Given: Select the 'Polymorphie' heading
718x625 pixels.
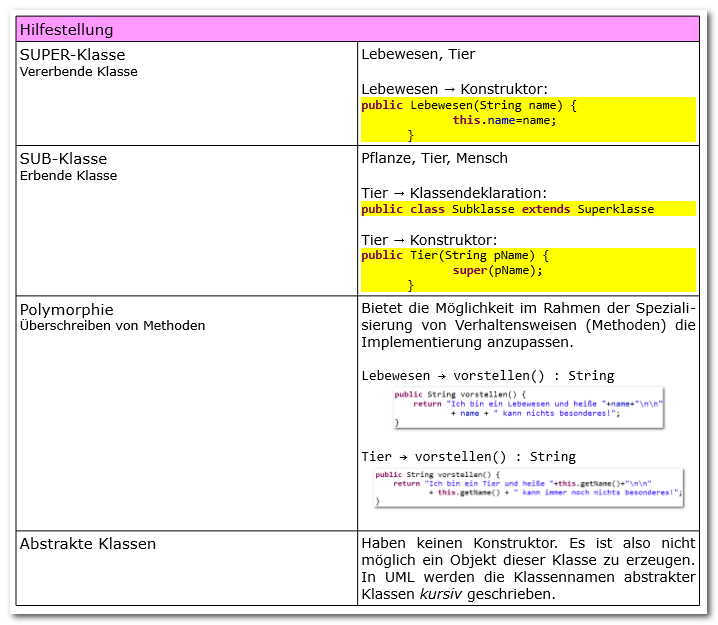Looking at the screenshot, I should point(66,310).
